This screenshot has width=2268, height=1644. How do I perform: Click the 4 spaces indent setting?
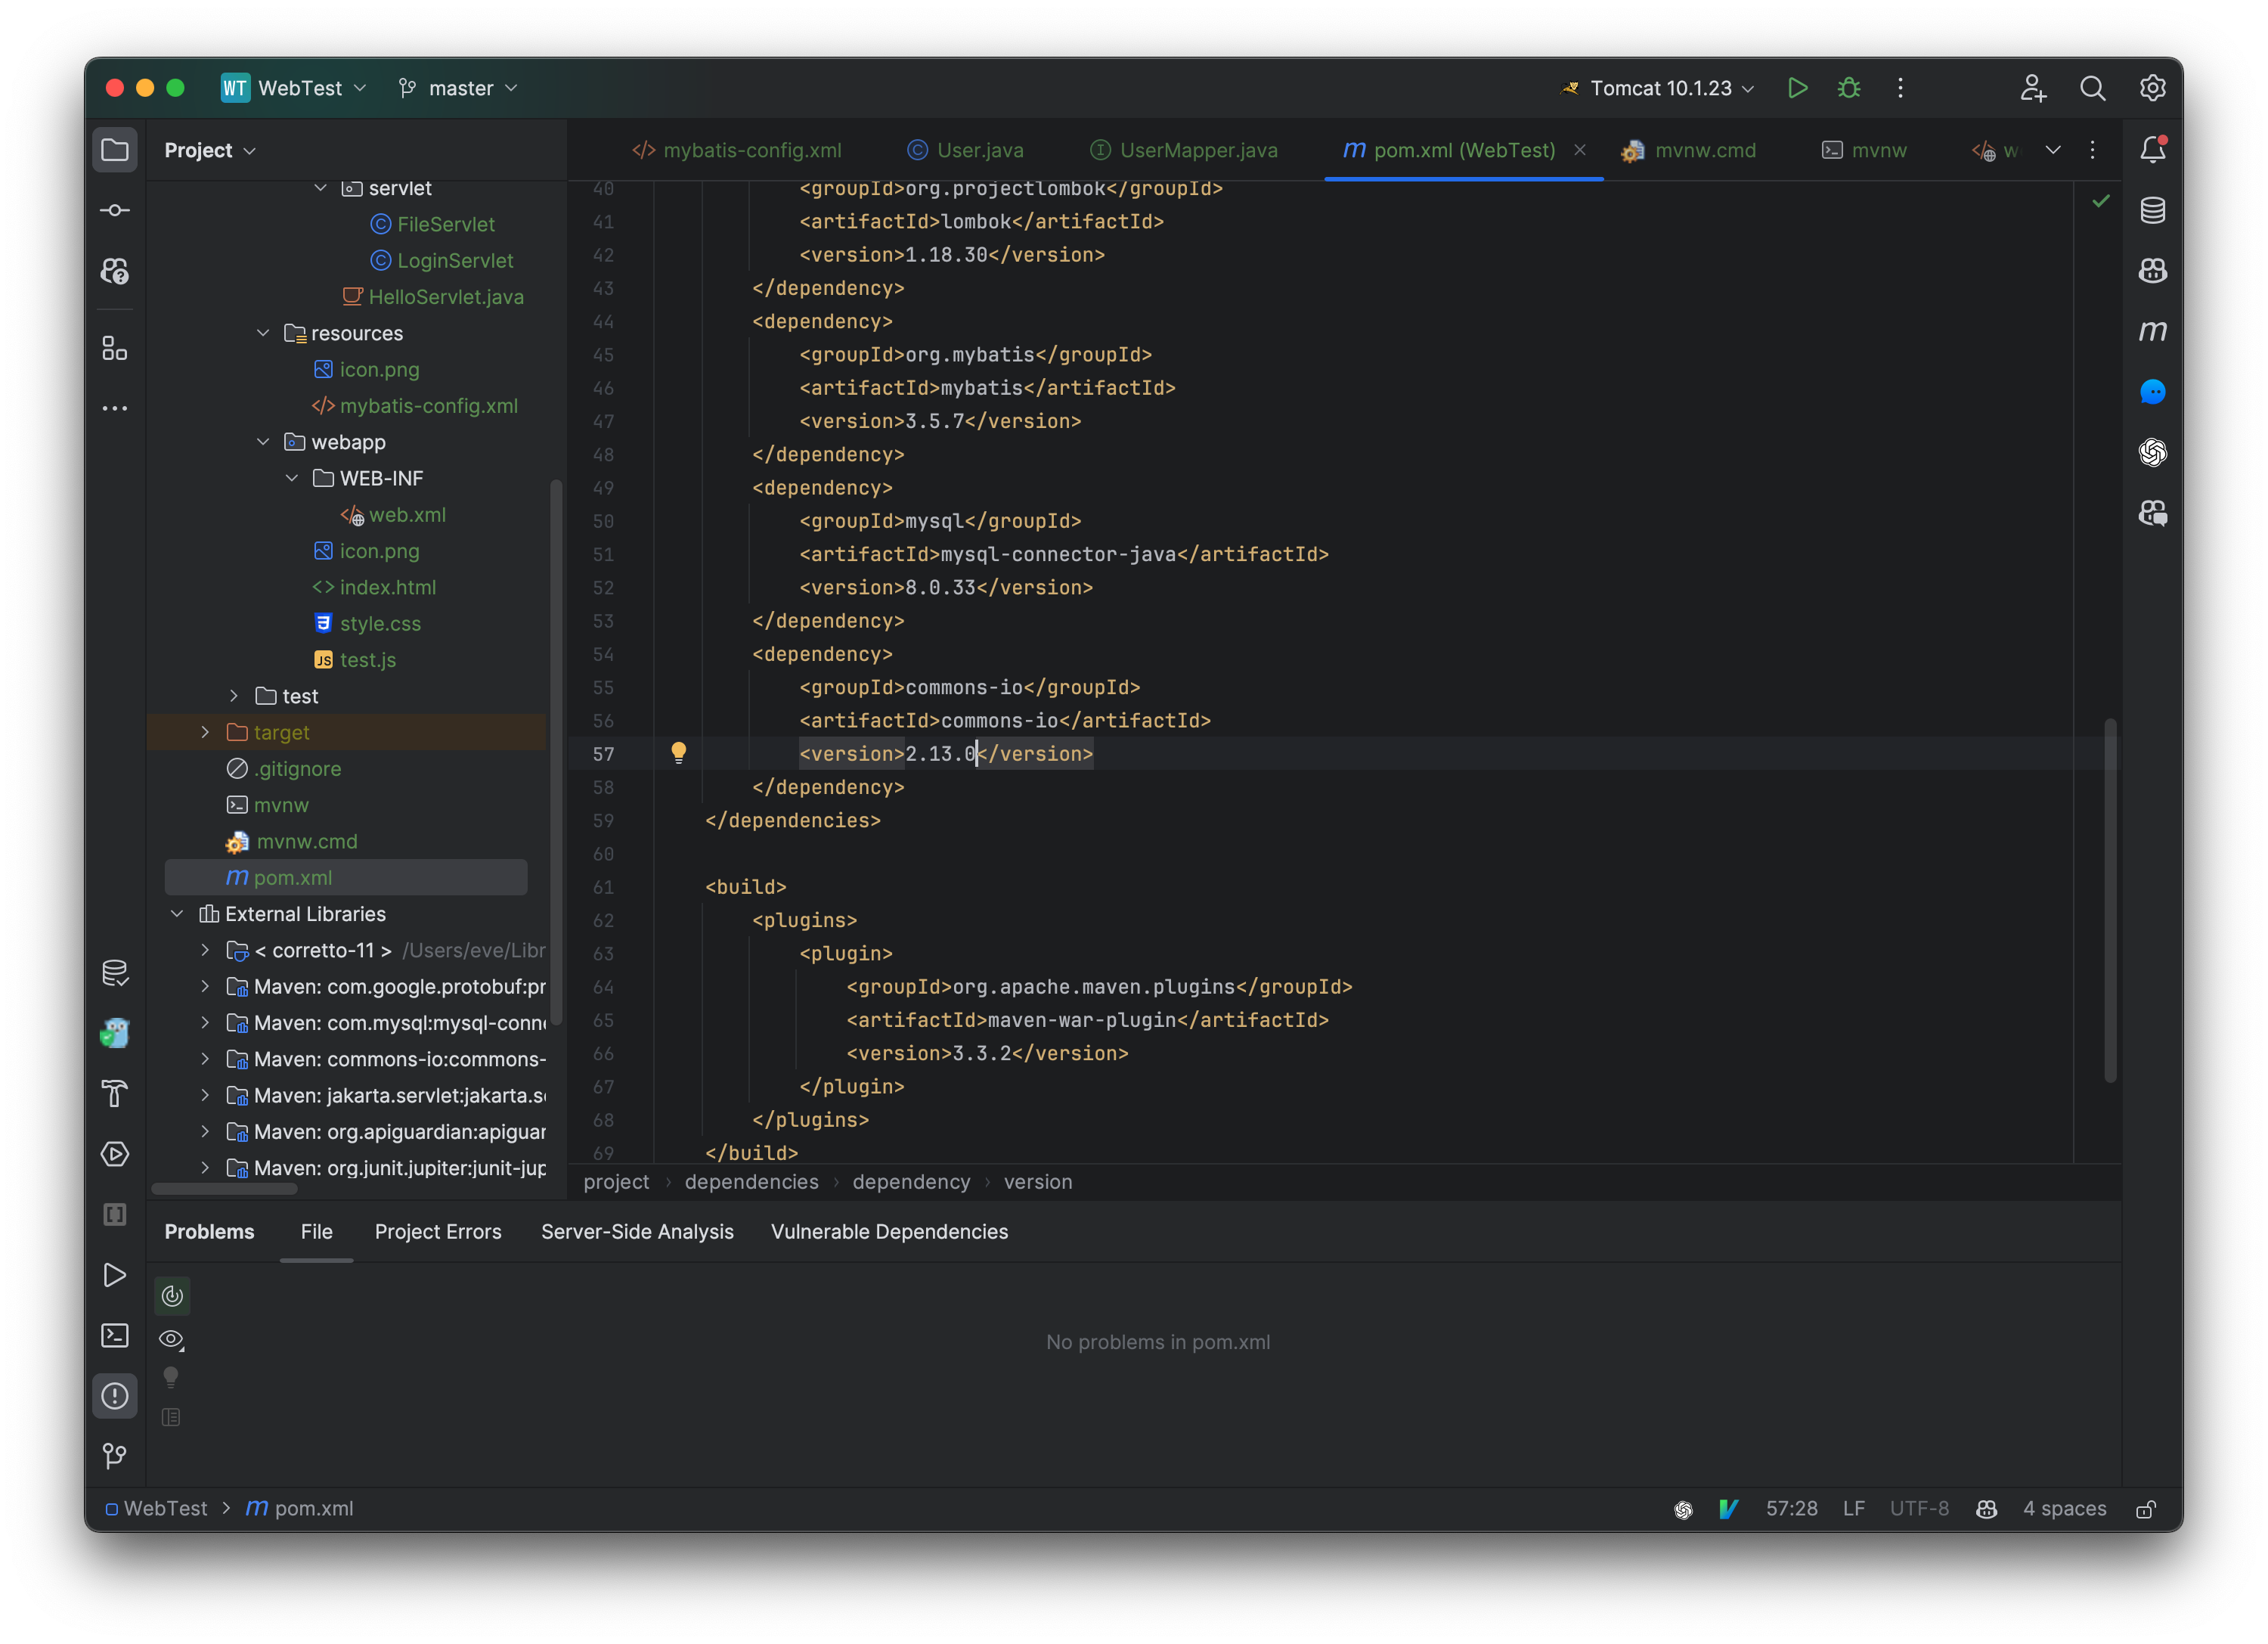(2063, 1509)
